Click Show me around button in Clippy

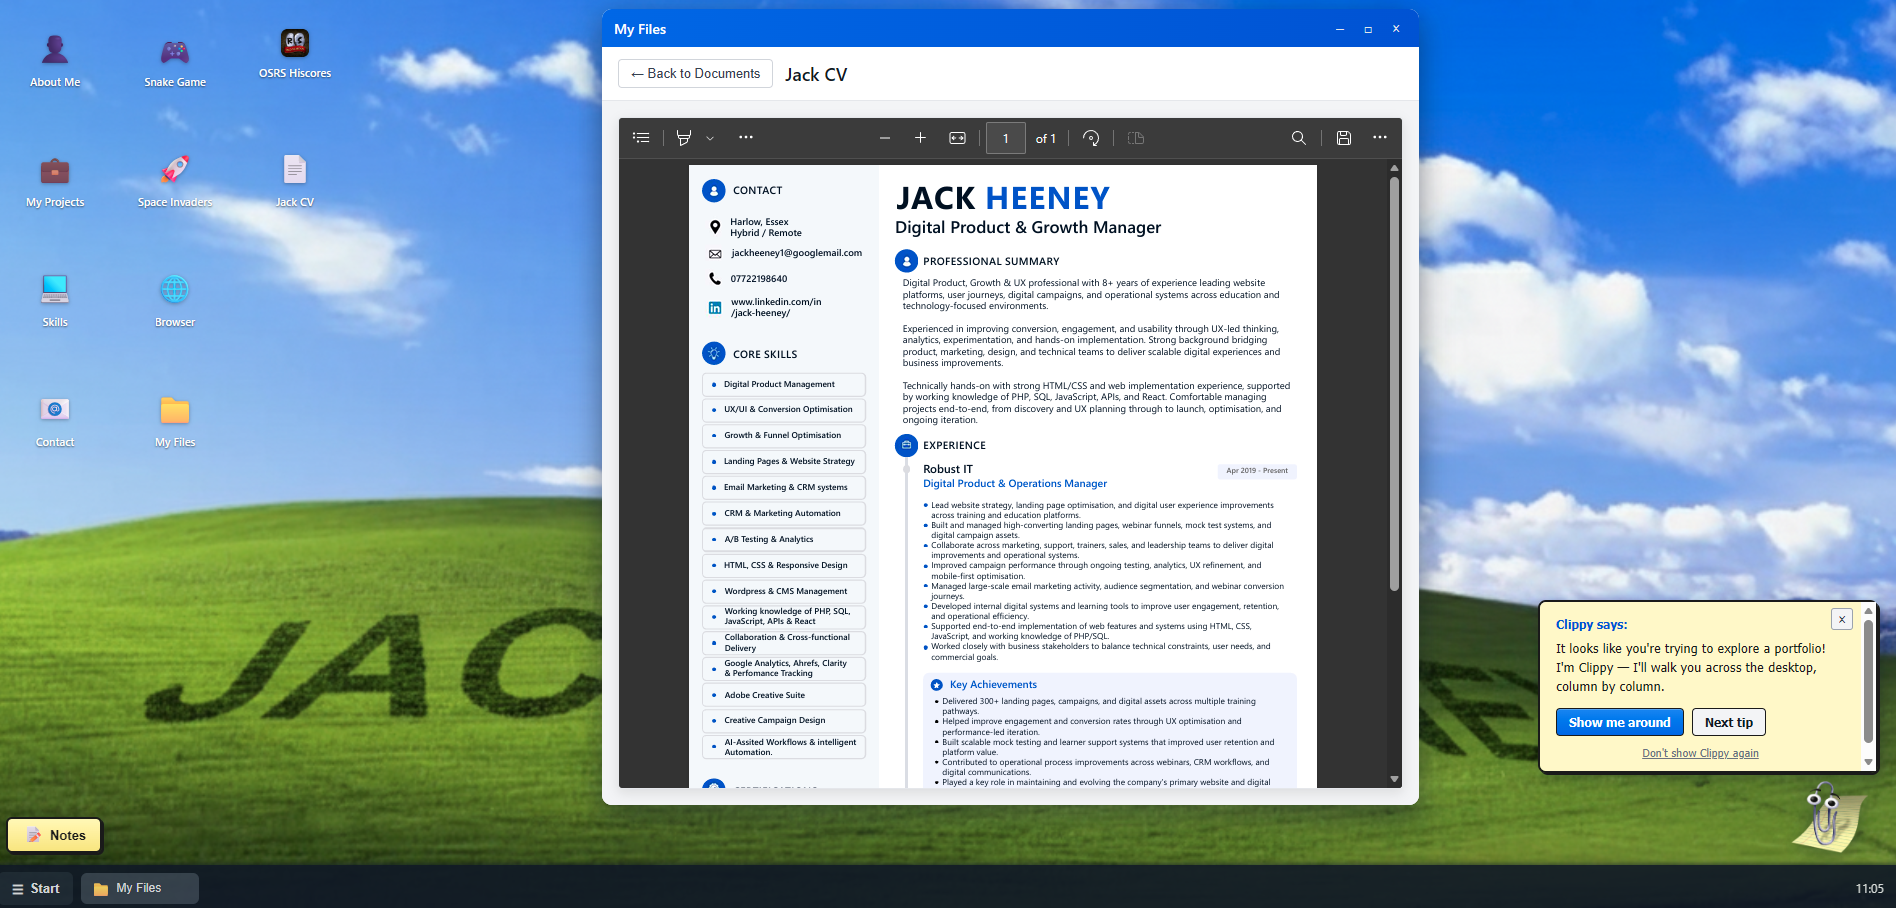pyautogui.click(x=1619, y=722)
